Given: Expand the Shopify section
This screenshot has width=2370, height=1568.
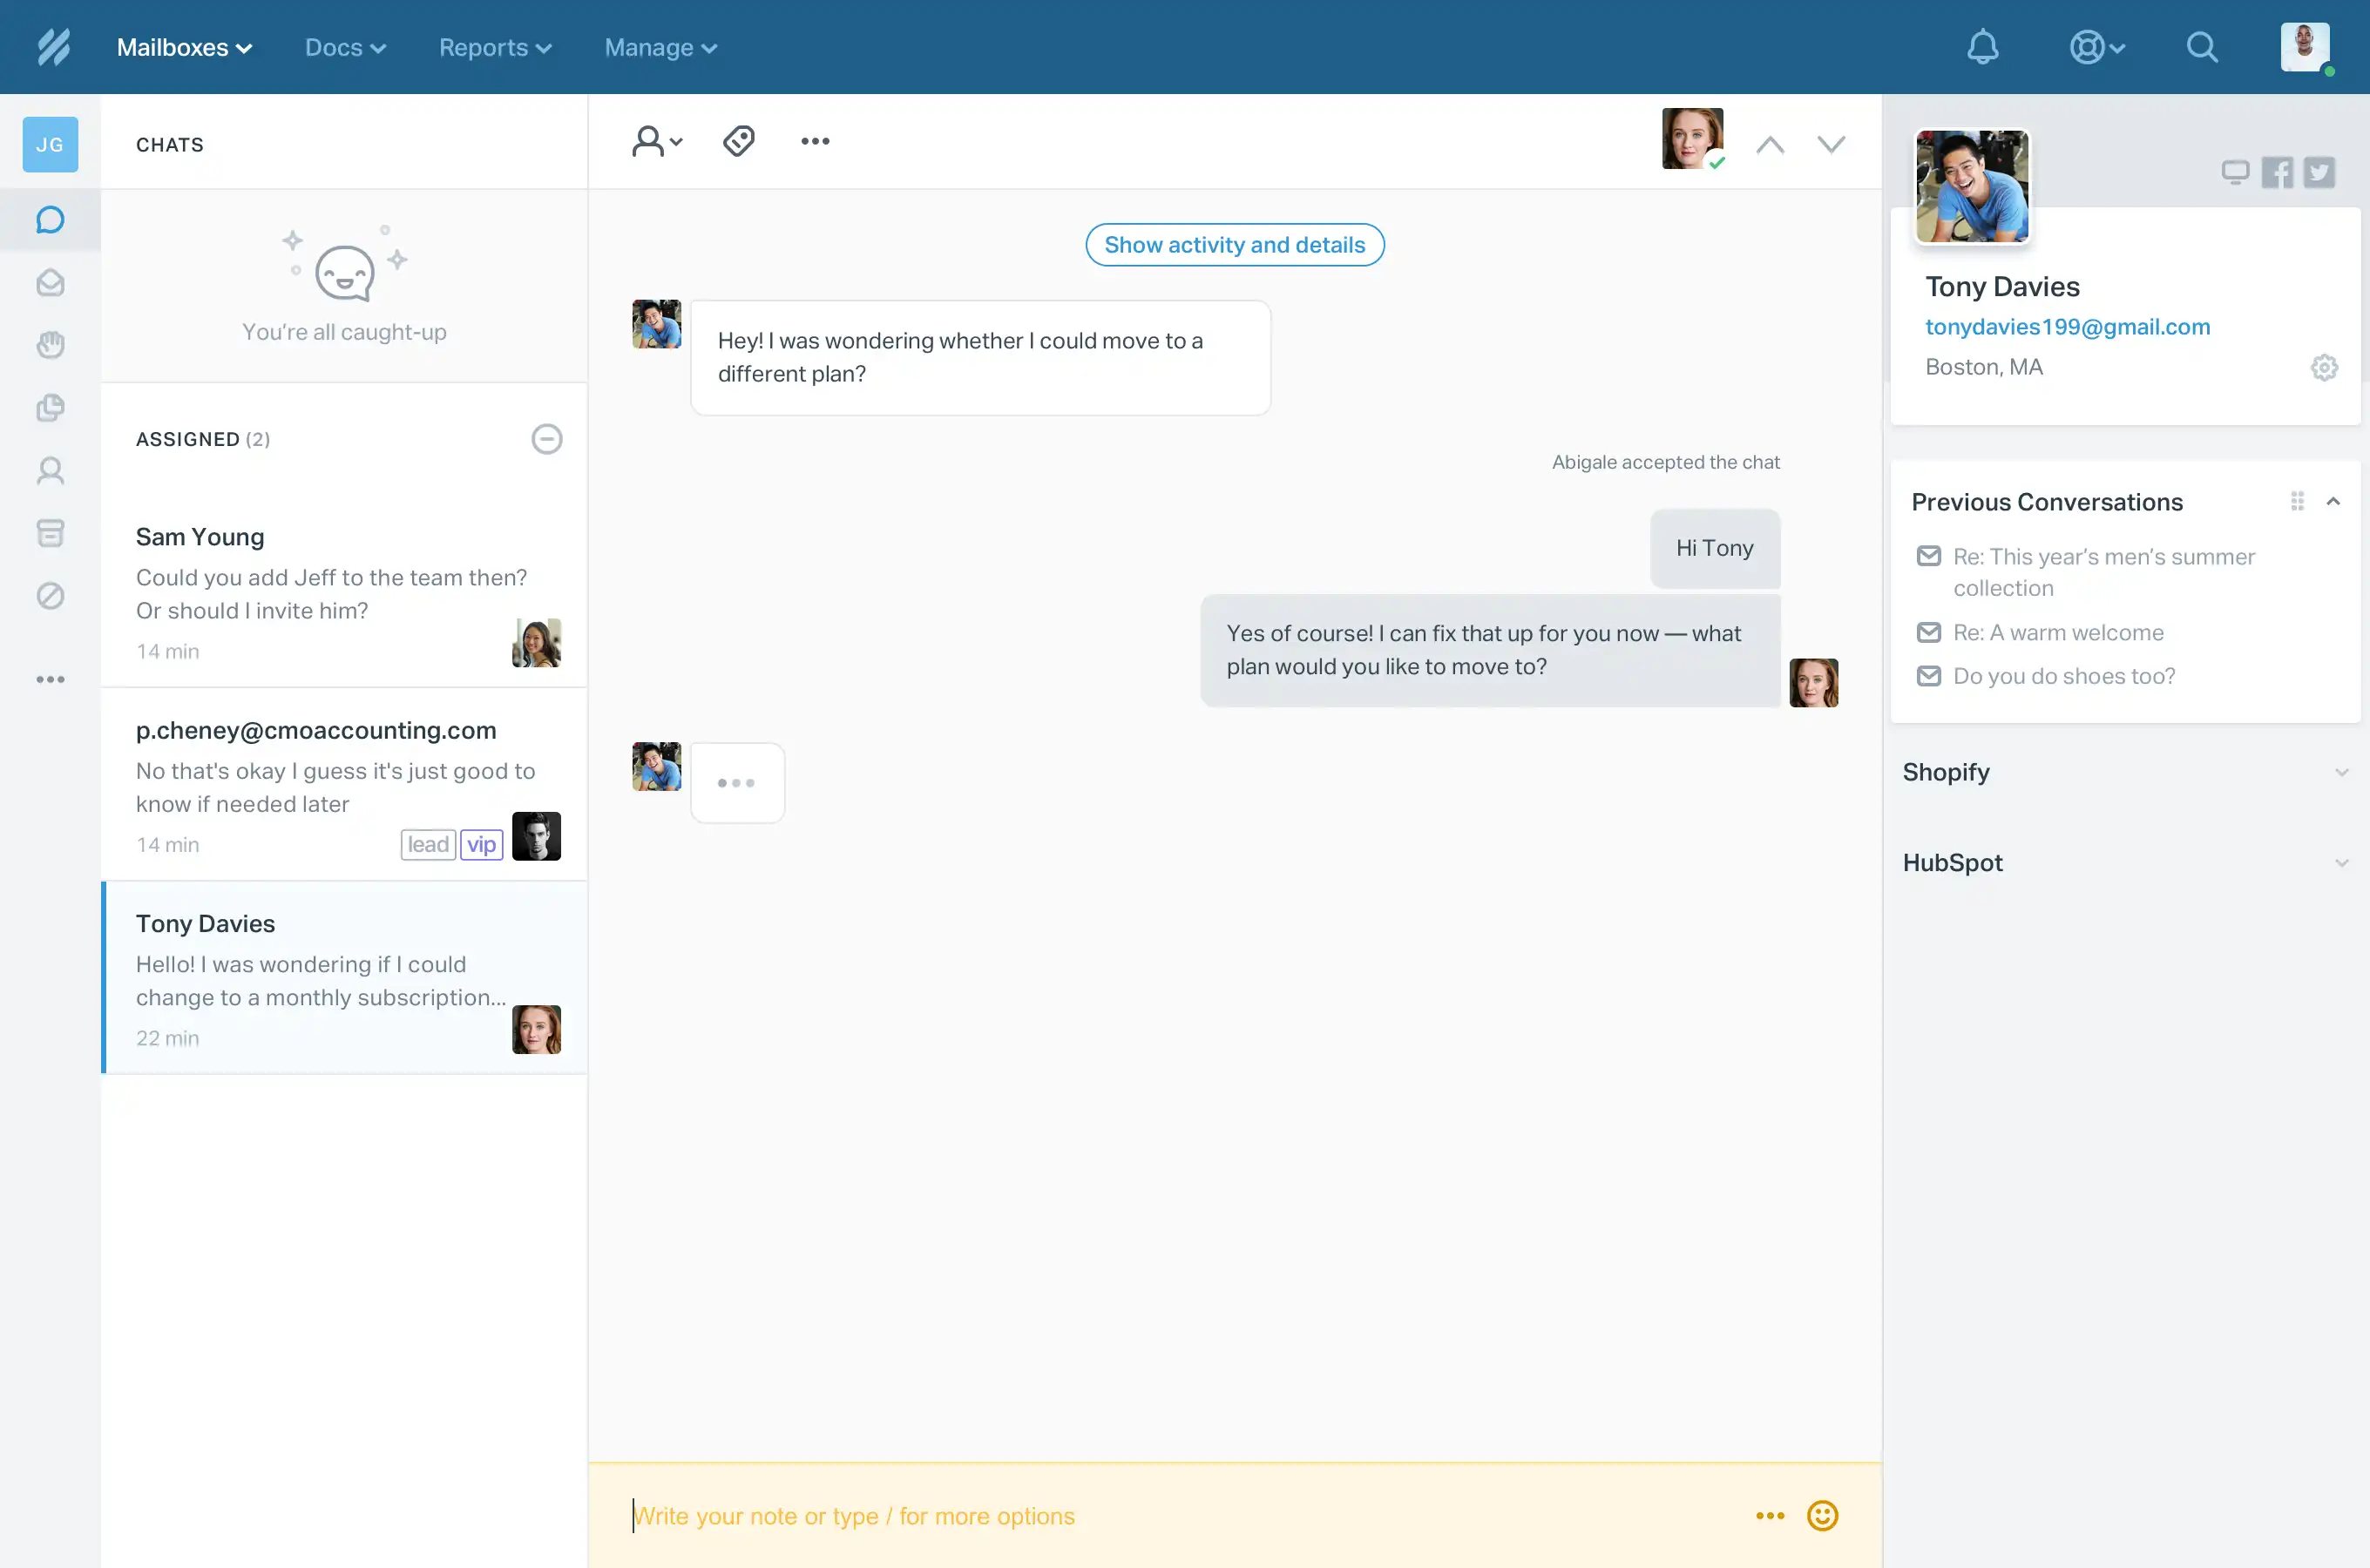Looking at the screenshot, I should 2340,772.
